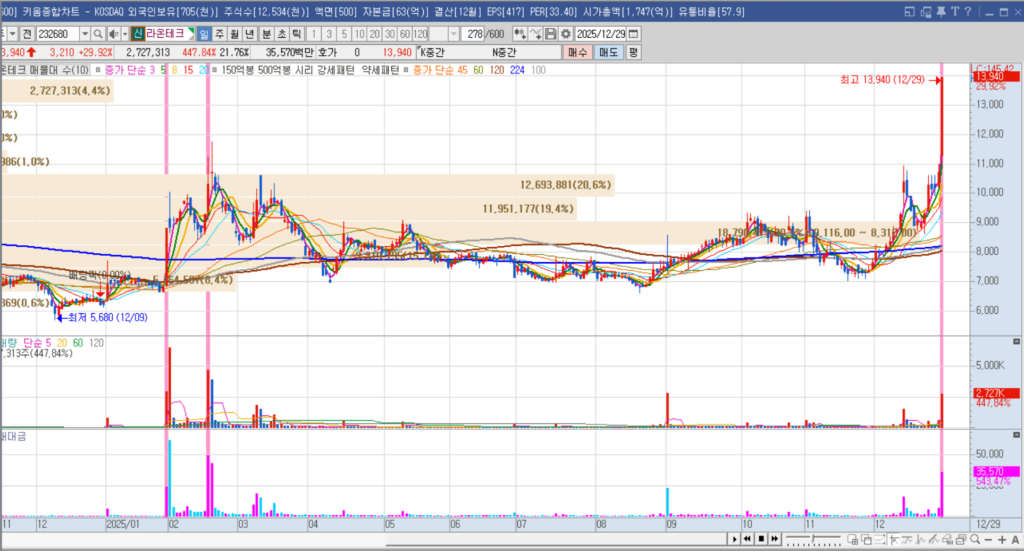Click the speaker sound icon in toolbar
The image size is (1024, 551).
(x=112, y=34)
